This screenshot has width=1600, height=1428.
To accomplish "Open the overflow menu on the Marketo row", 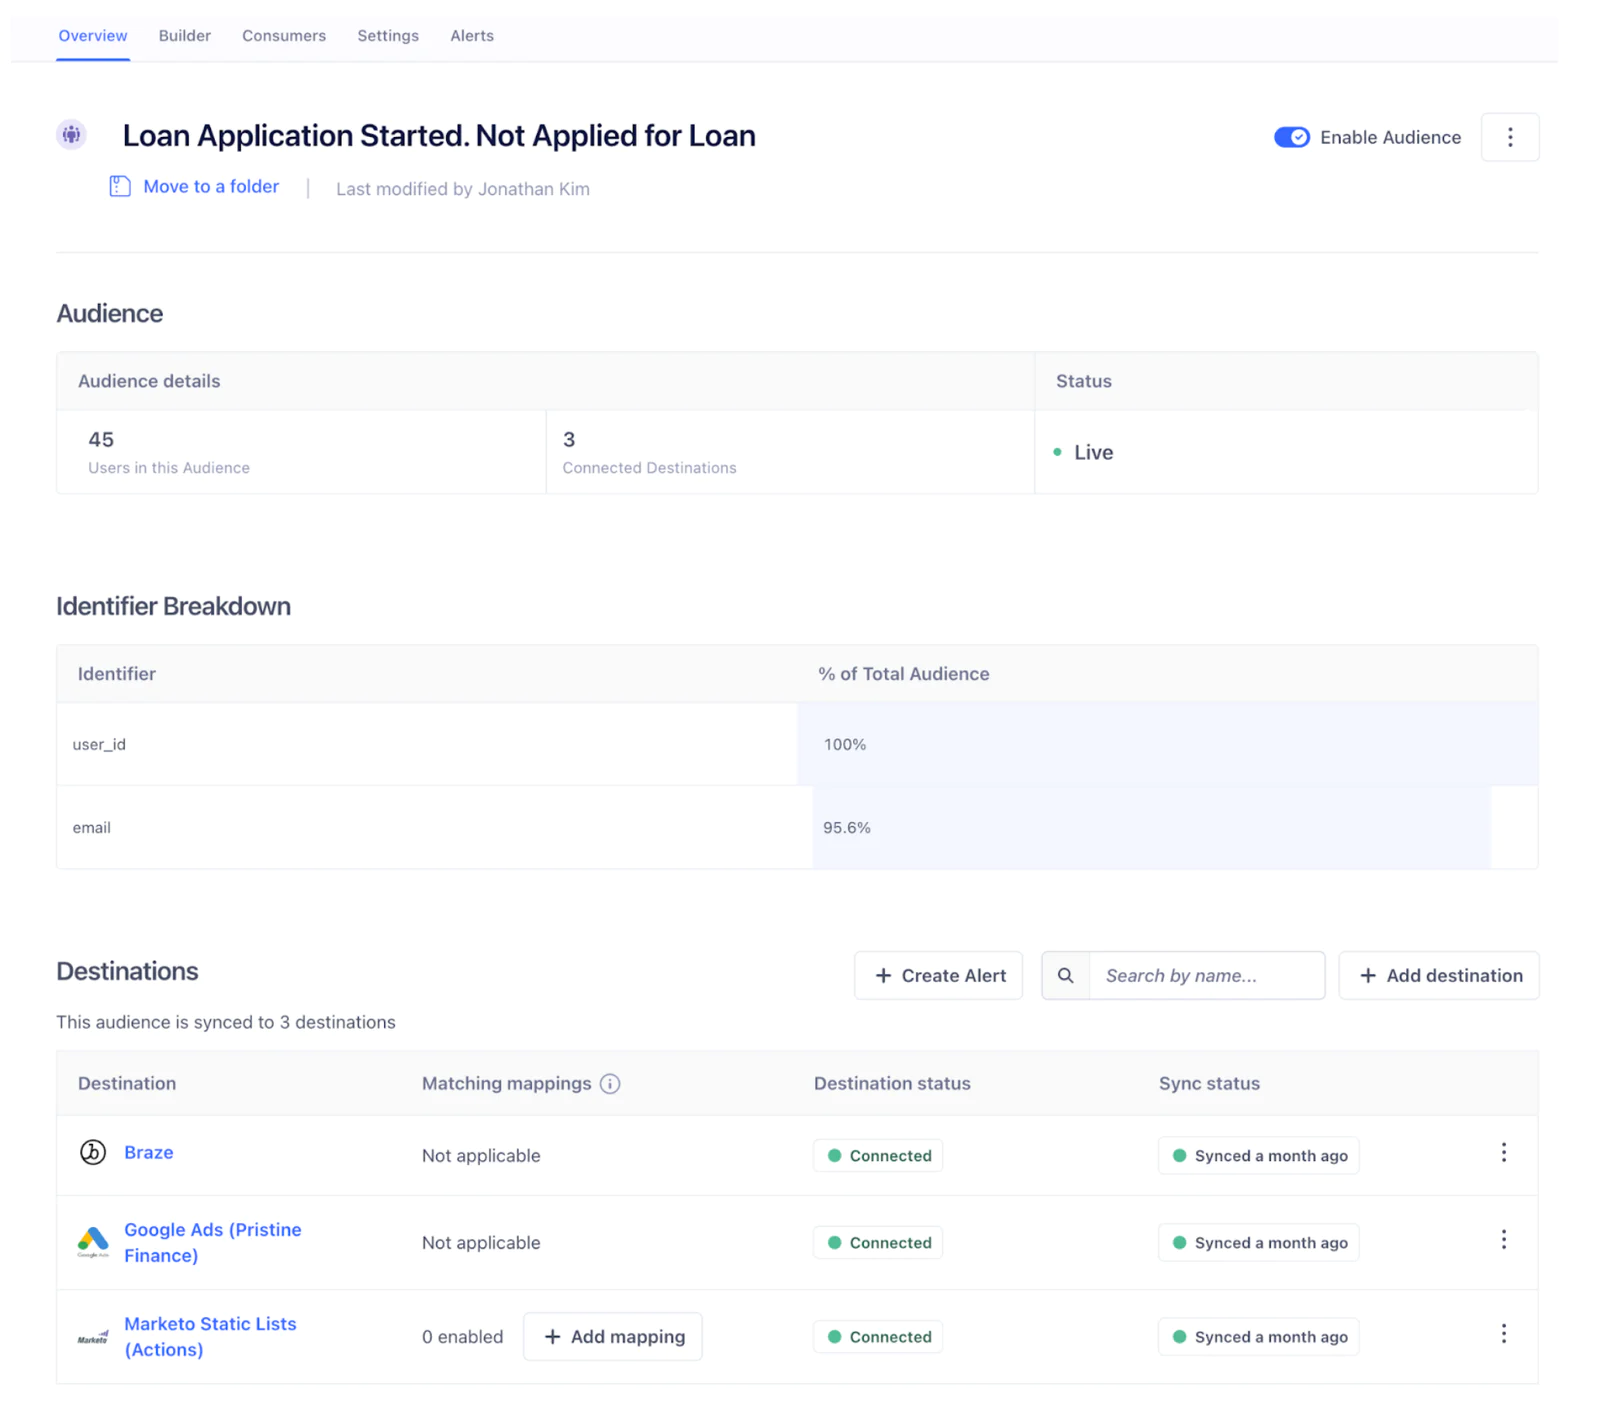I will (1504, 1333).
